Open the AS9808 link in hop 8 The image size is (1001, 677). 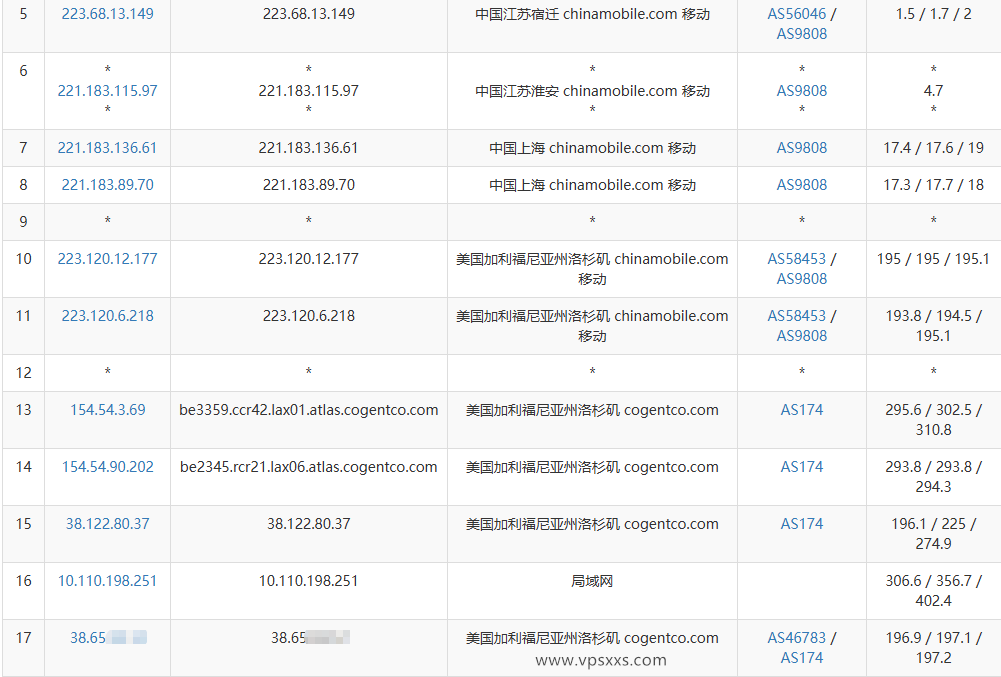[x=802, y=184]
